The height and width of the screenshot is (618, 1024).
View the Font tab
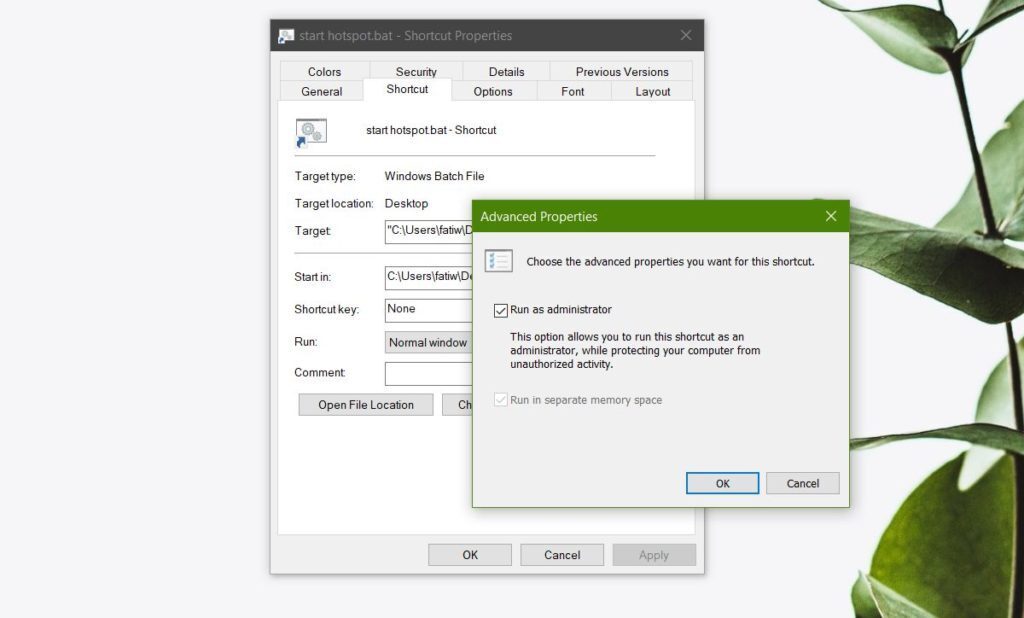(x=572, y=91)
